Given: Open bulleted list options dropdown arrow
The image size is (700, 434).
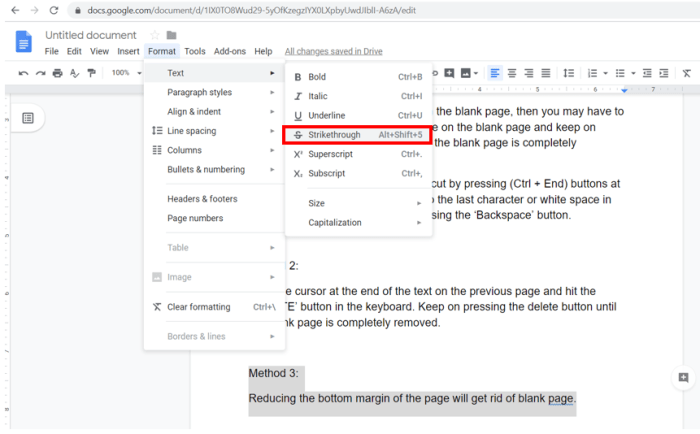Looking at the screenshot, I should coord(633,73).
